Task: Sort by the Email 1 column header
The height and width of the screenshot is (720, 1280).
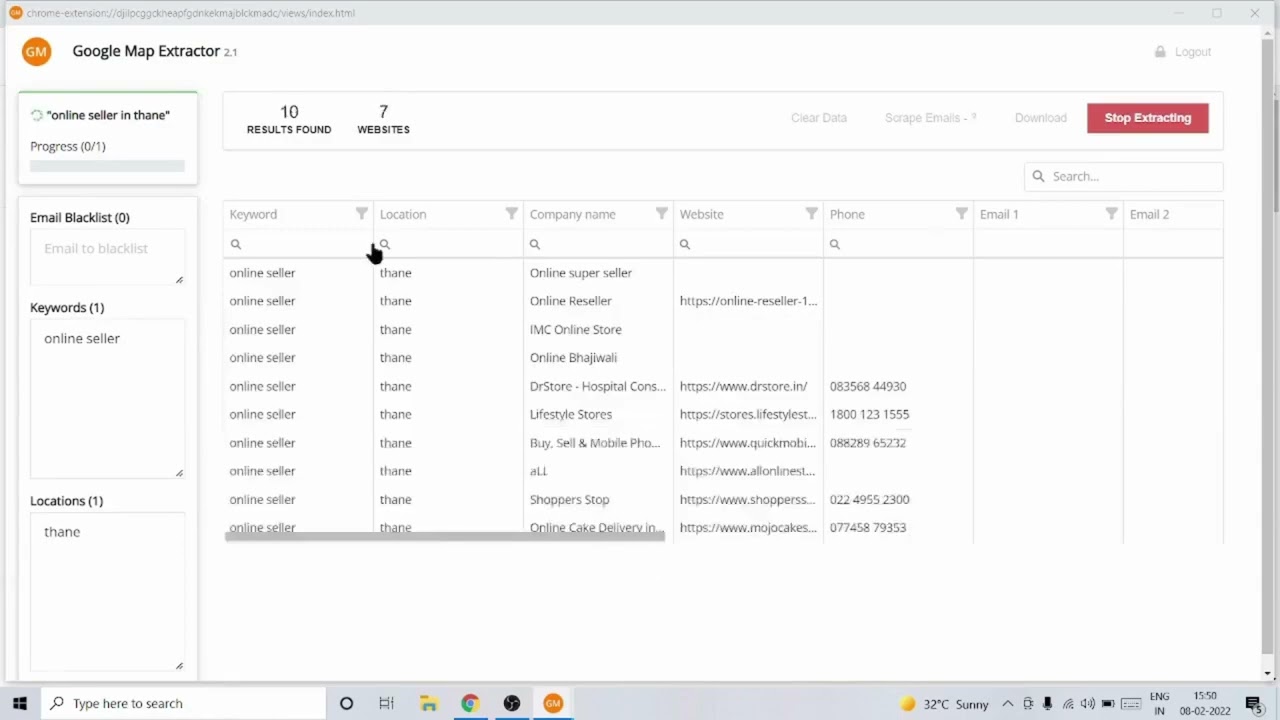Action: 999,214
